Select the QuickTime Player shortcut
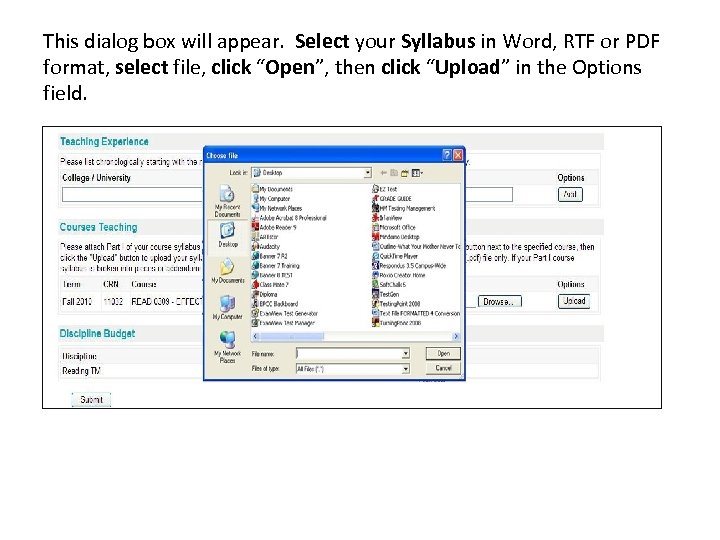720x540 pixels. (x=395, y=256)
